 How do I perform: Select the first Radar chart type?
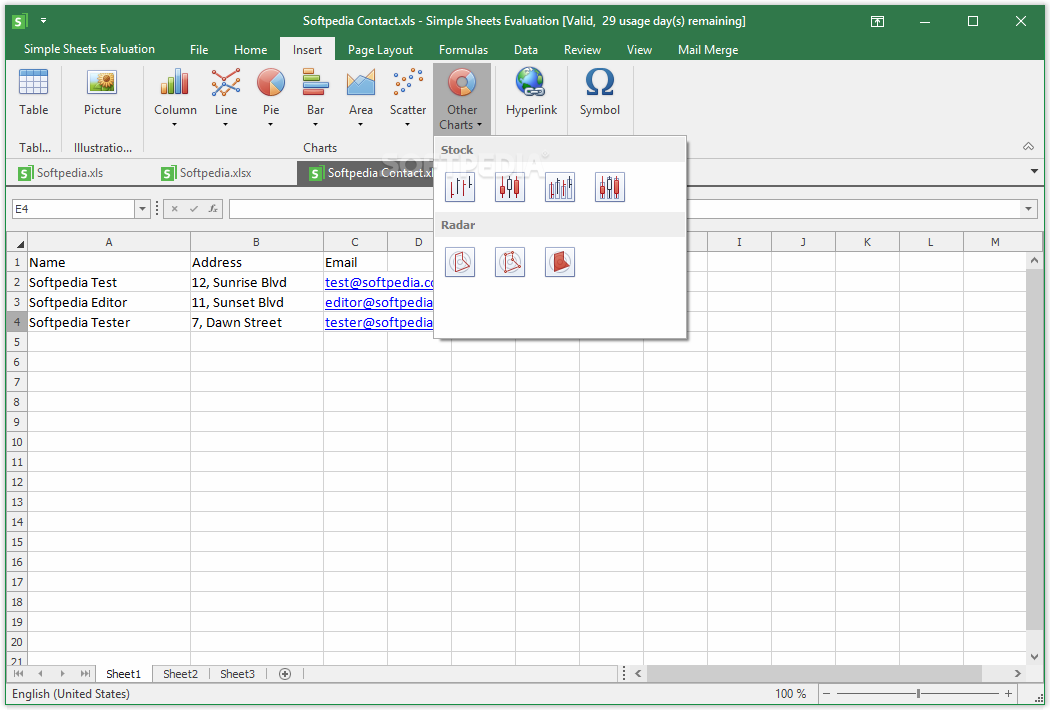(x=460, y=262)
